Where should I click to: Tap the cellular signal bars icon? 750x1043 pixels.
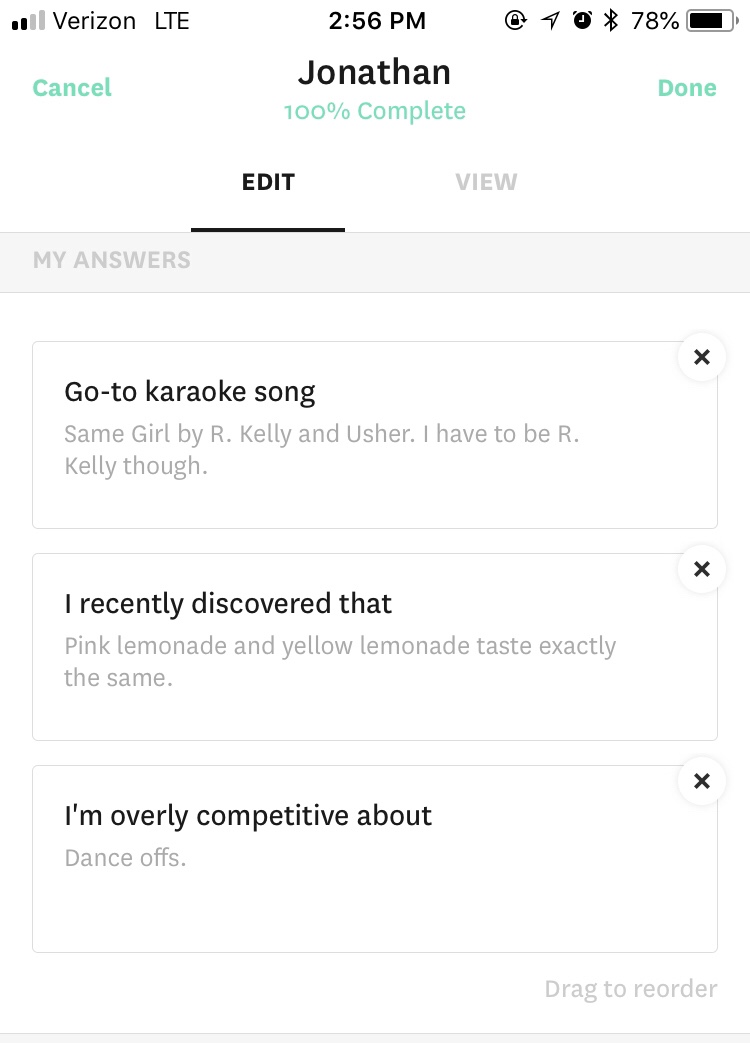[28, 21]
